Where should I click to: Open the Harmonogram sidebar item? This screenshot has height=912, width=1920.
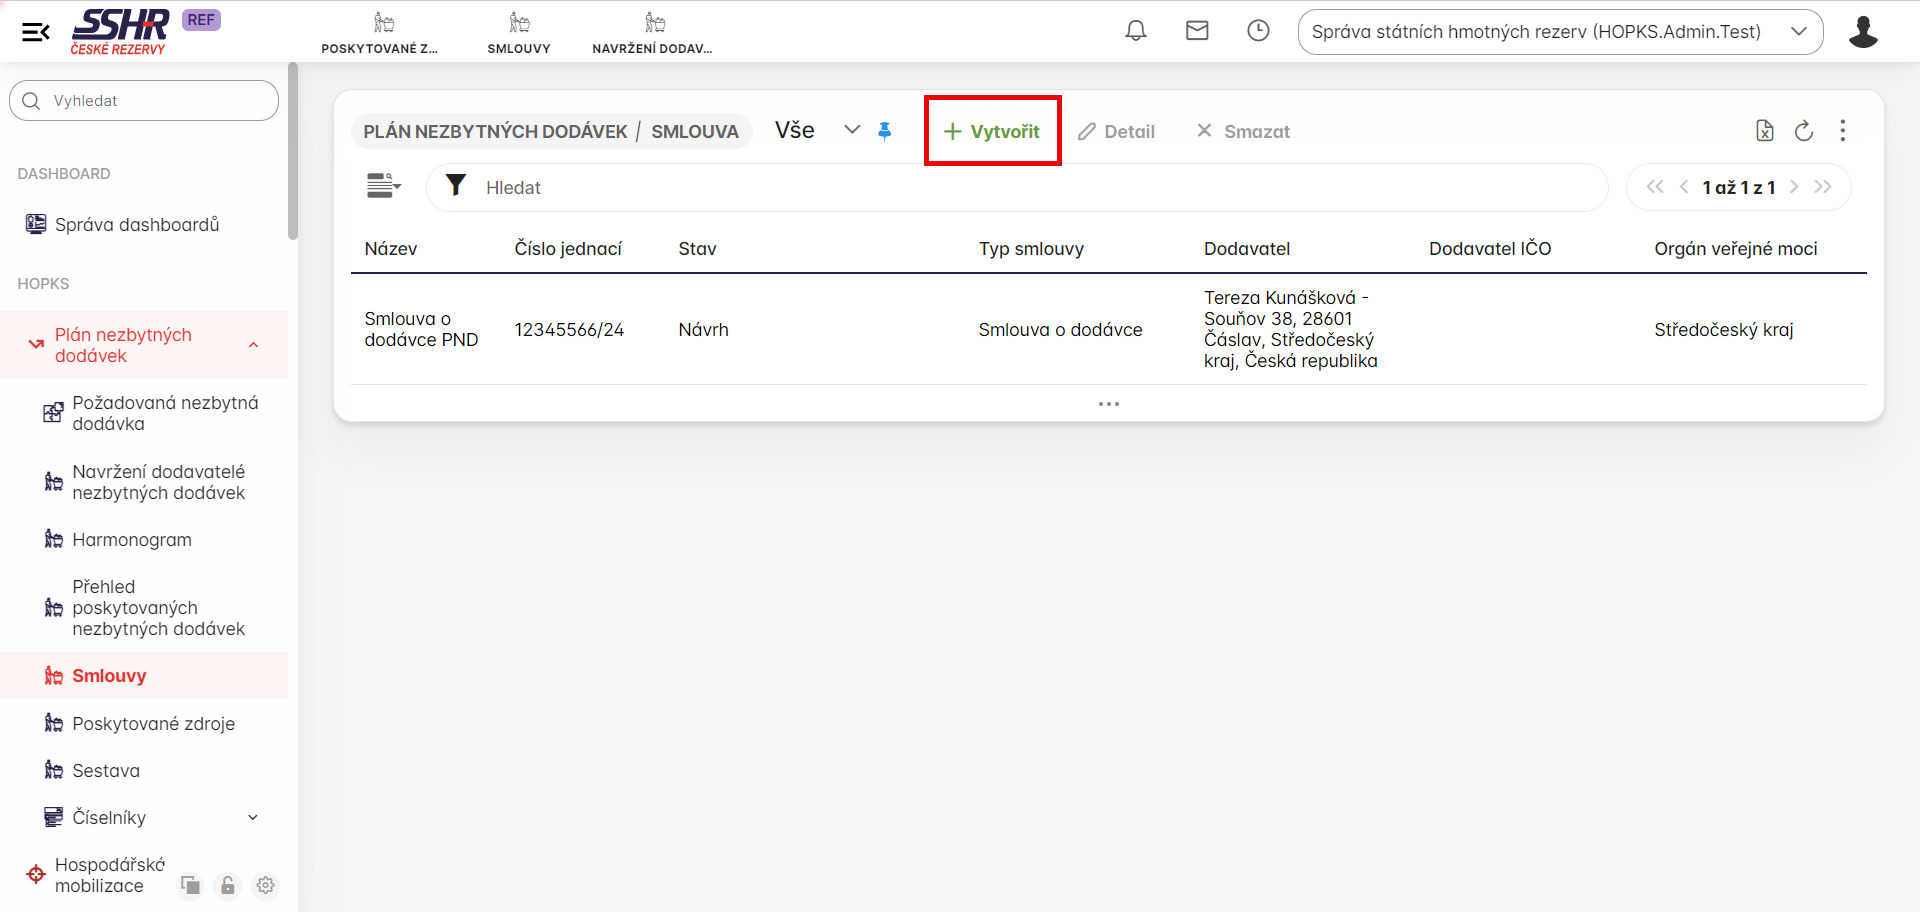tap(131, 540)
